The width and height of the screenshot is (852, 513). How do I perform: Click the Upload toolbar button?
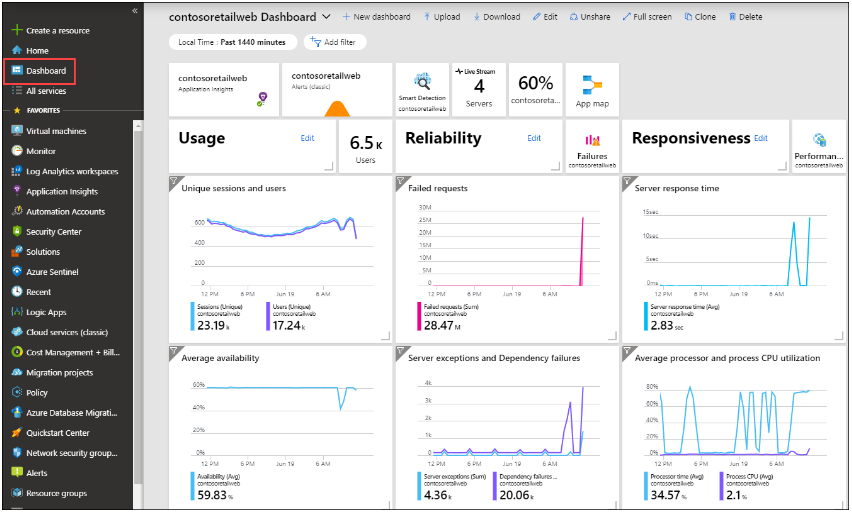[442, 17]
